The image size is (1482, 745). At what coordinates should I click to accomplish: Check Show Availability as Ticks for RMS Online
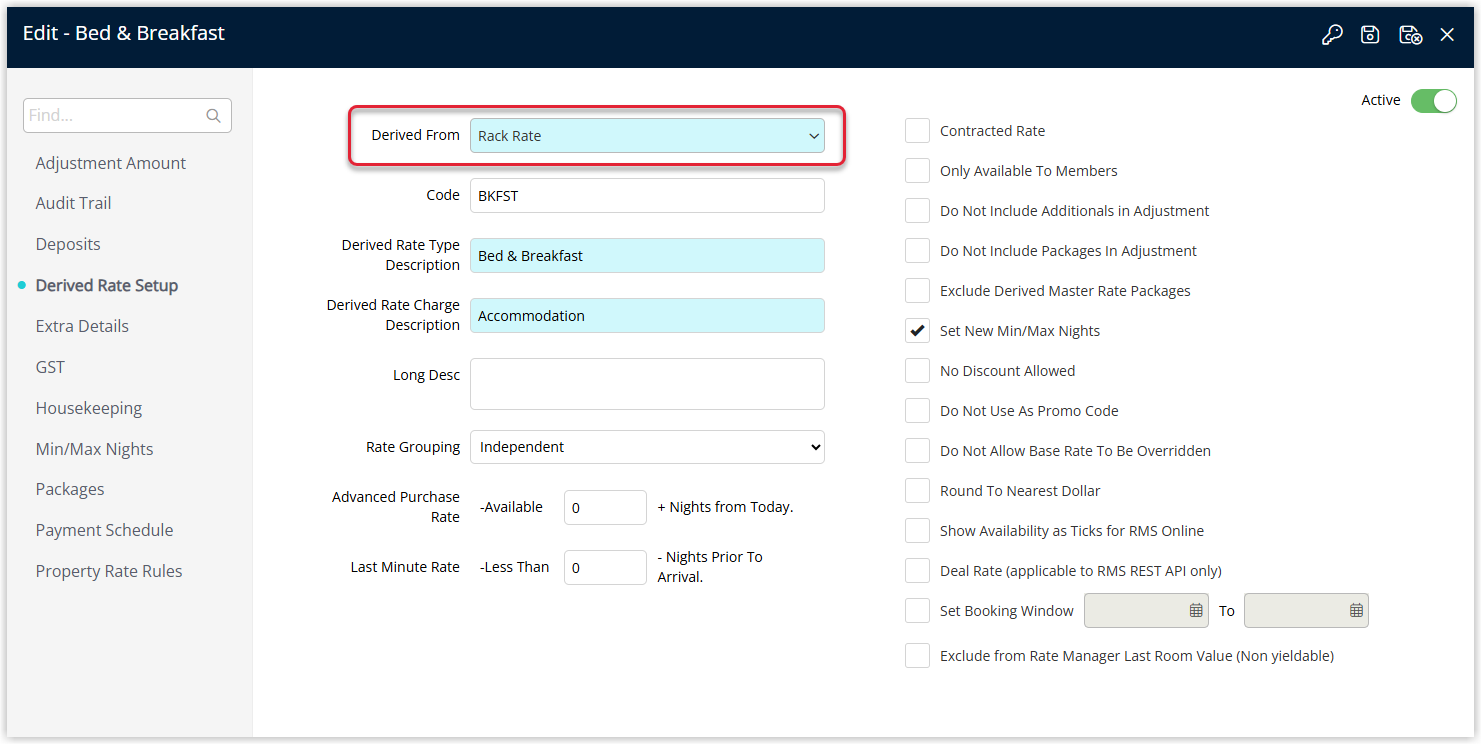point(917,531)
